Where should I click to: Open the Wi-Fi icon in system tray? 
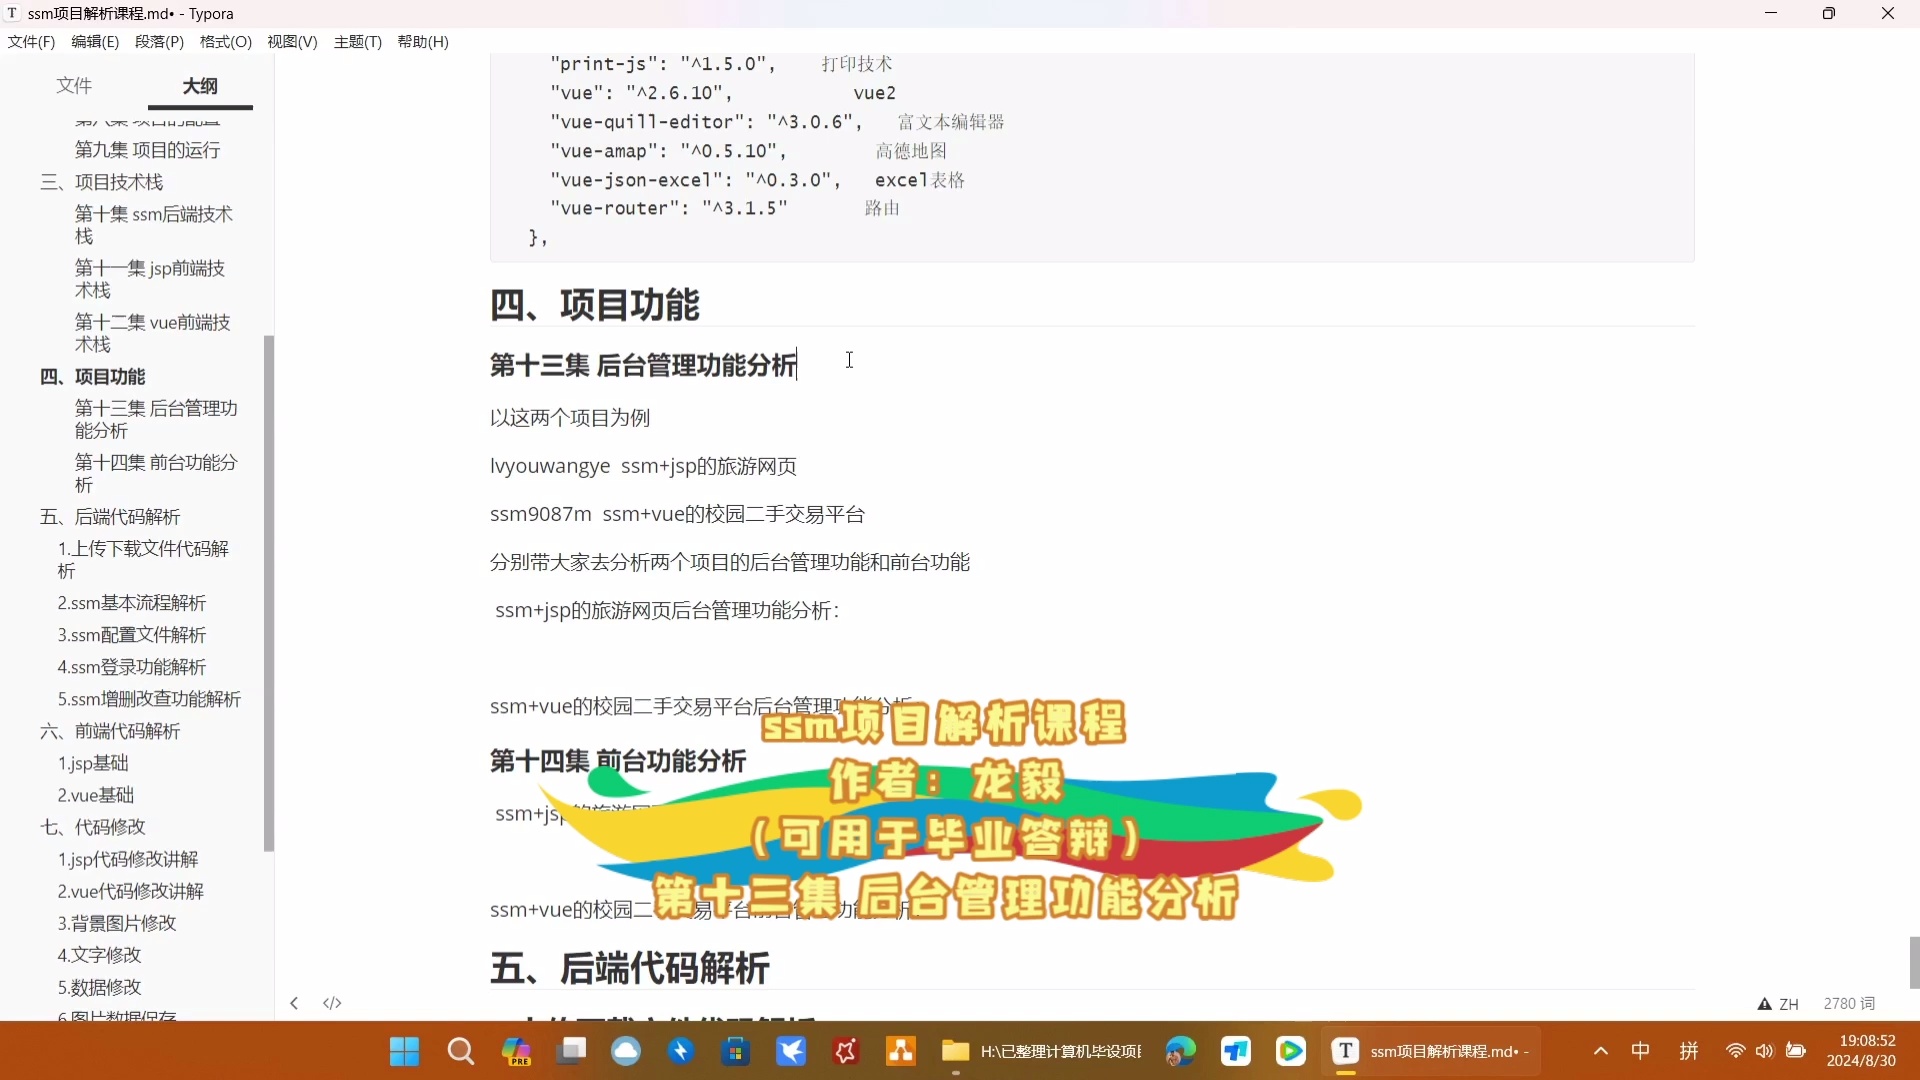tap(1736, 1051)
